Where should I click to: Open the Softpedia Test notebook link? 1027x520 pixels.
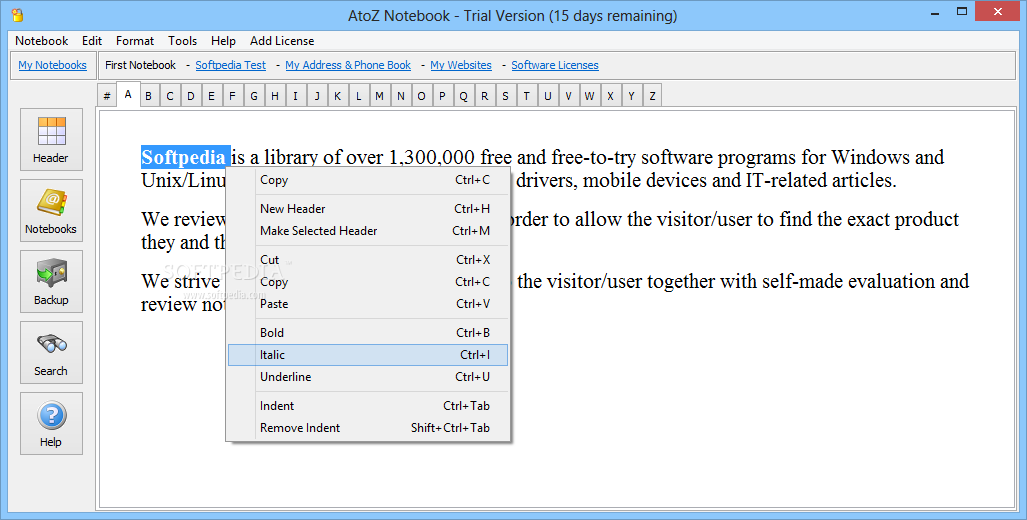(x=231, y=65)
